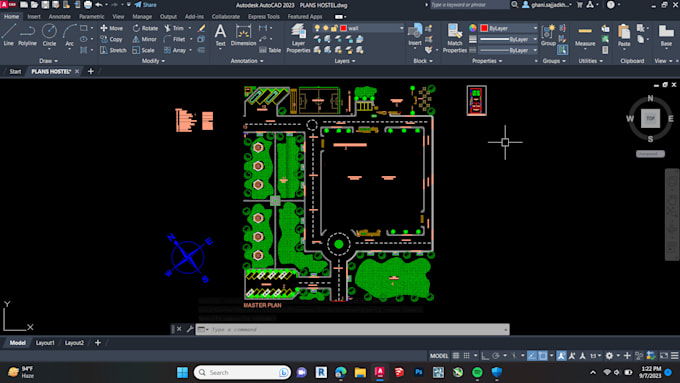Insert a Table
Screen dimensions: 680x383
(x=270, y=50)
